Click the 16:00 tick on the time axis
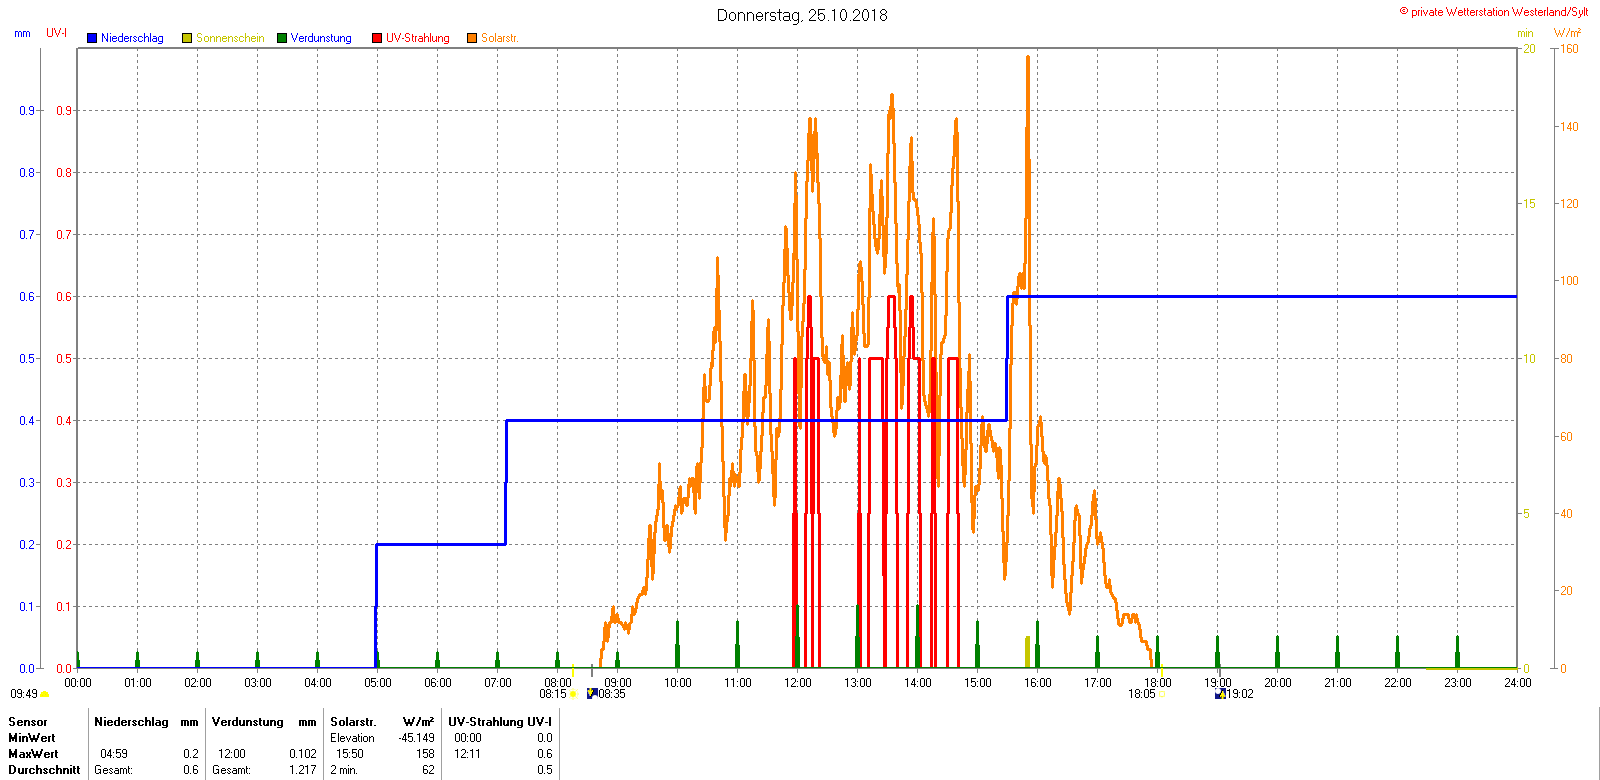1600x780 pixels. coord(1038,683)
